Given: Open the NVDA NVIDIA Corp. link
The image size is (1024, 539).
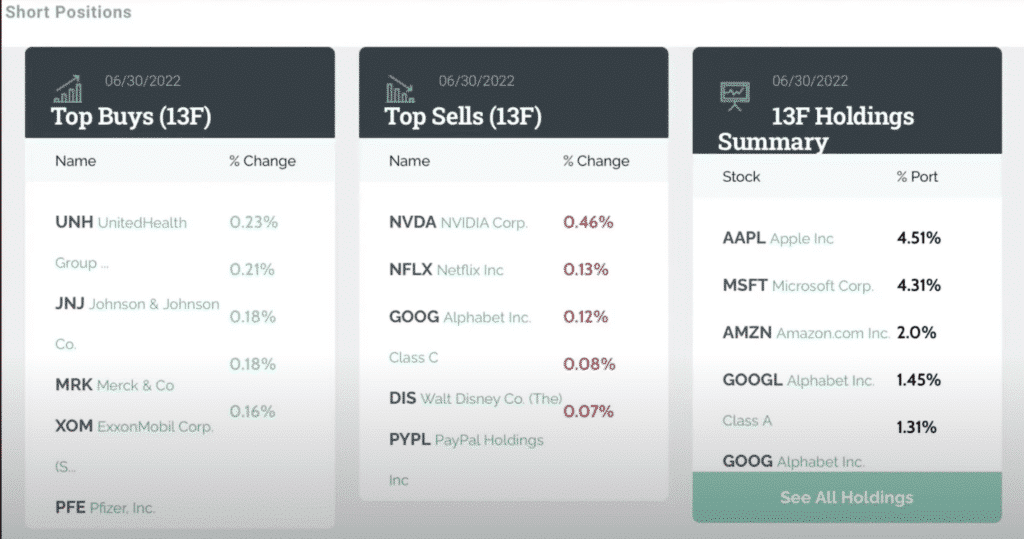Looking at the screenshot, I should tap(458, 223).
